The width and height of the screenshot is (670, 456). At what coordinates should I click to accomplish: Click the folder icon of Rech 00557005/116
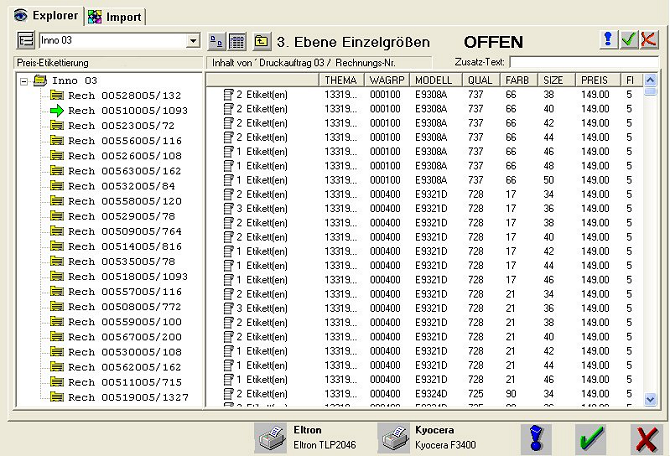[x=57, y=291]
